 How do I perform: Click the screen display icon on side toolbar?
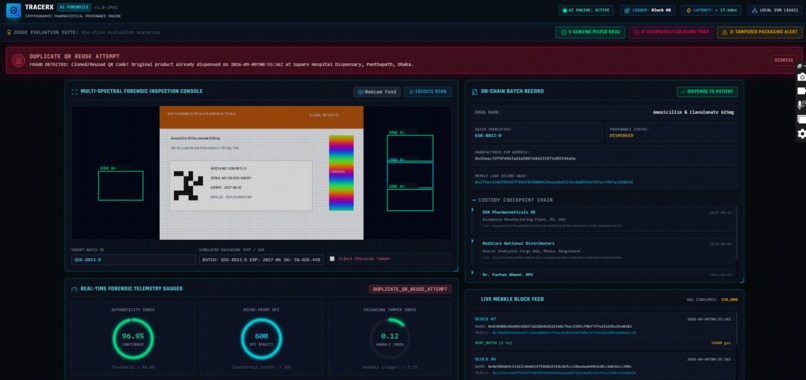(801, 119)
